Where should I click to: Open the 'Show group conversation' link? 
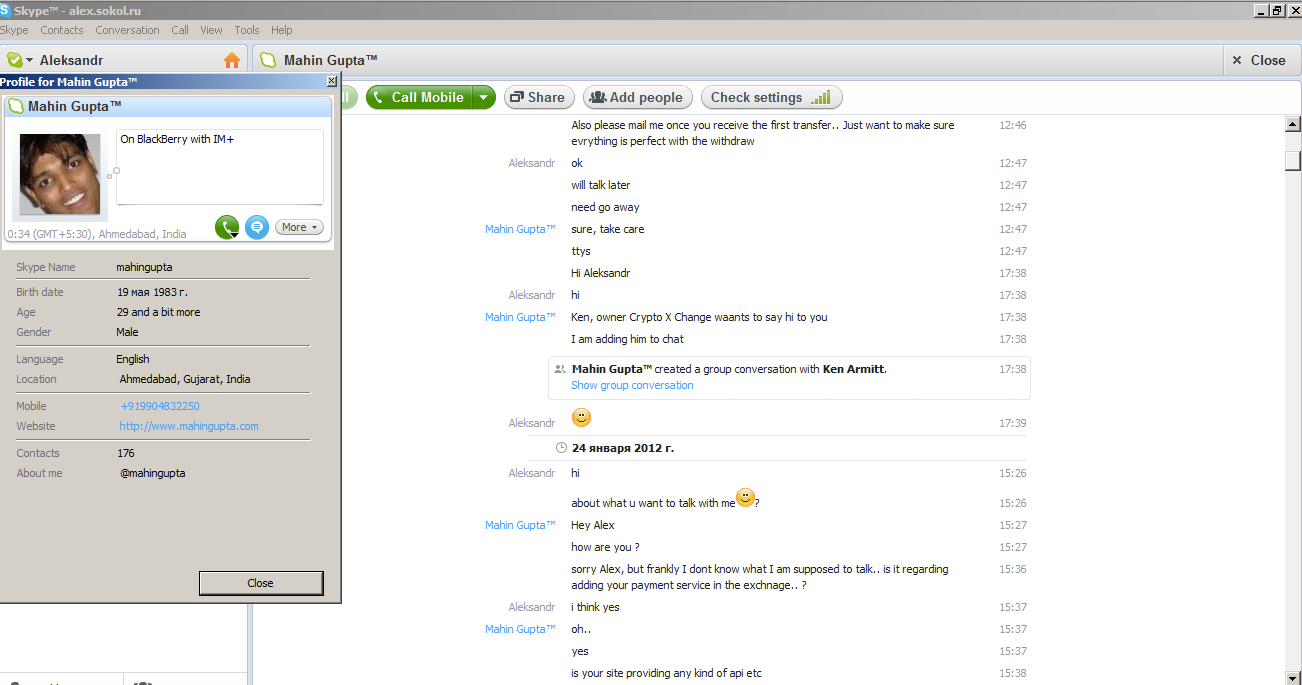[x=632, y=385]
